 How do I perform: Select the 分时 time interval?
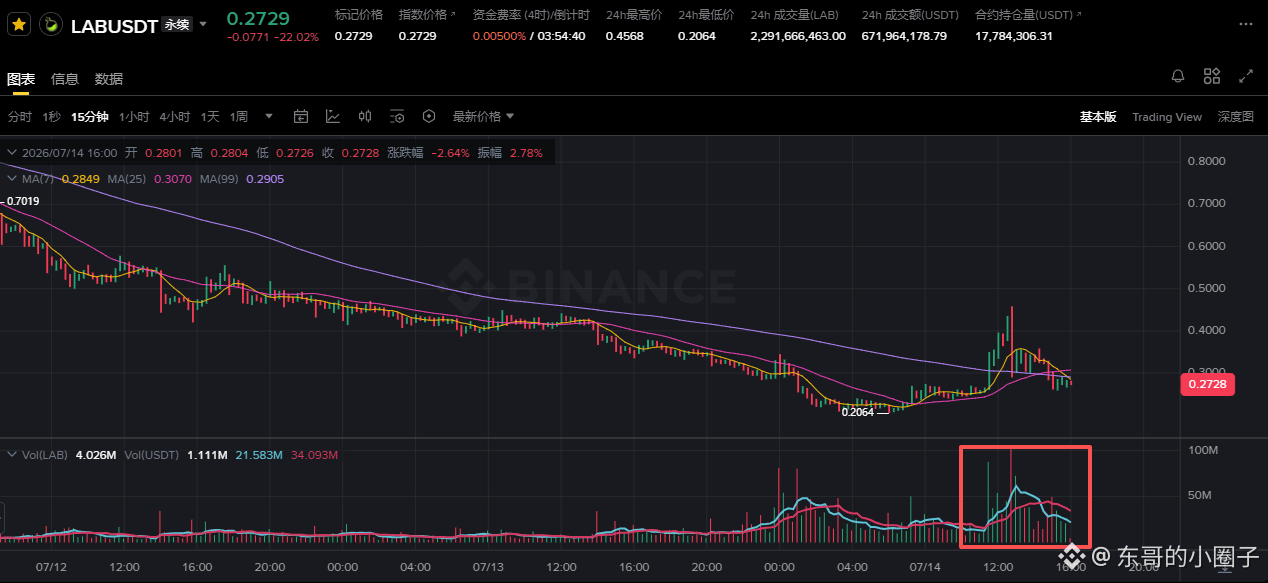pos(20,116)
